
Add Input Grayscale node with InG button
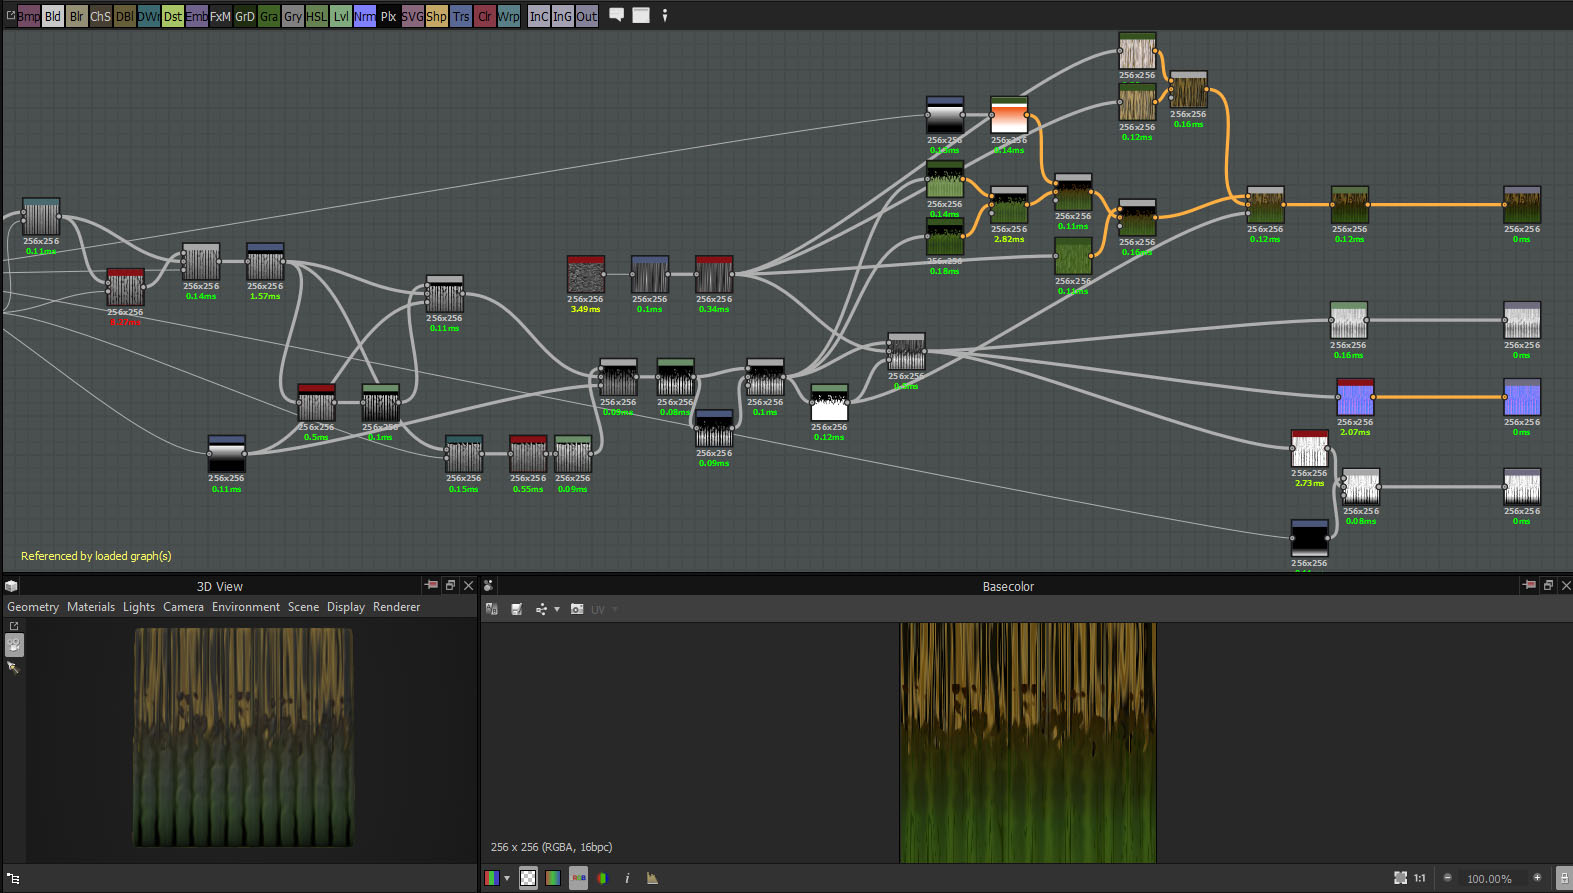[563, 16]
